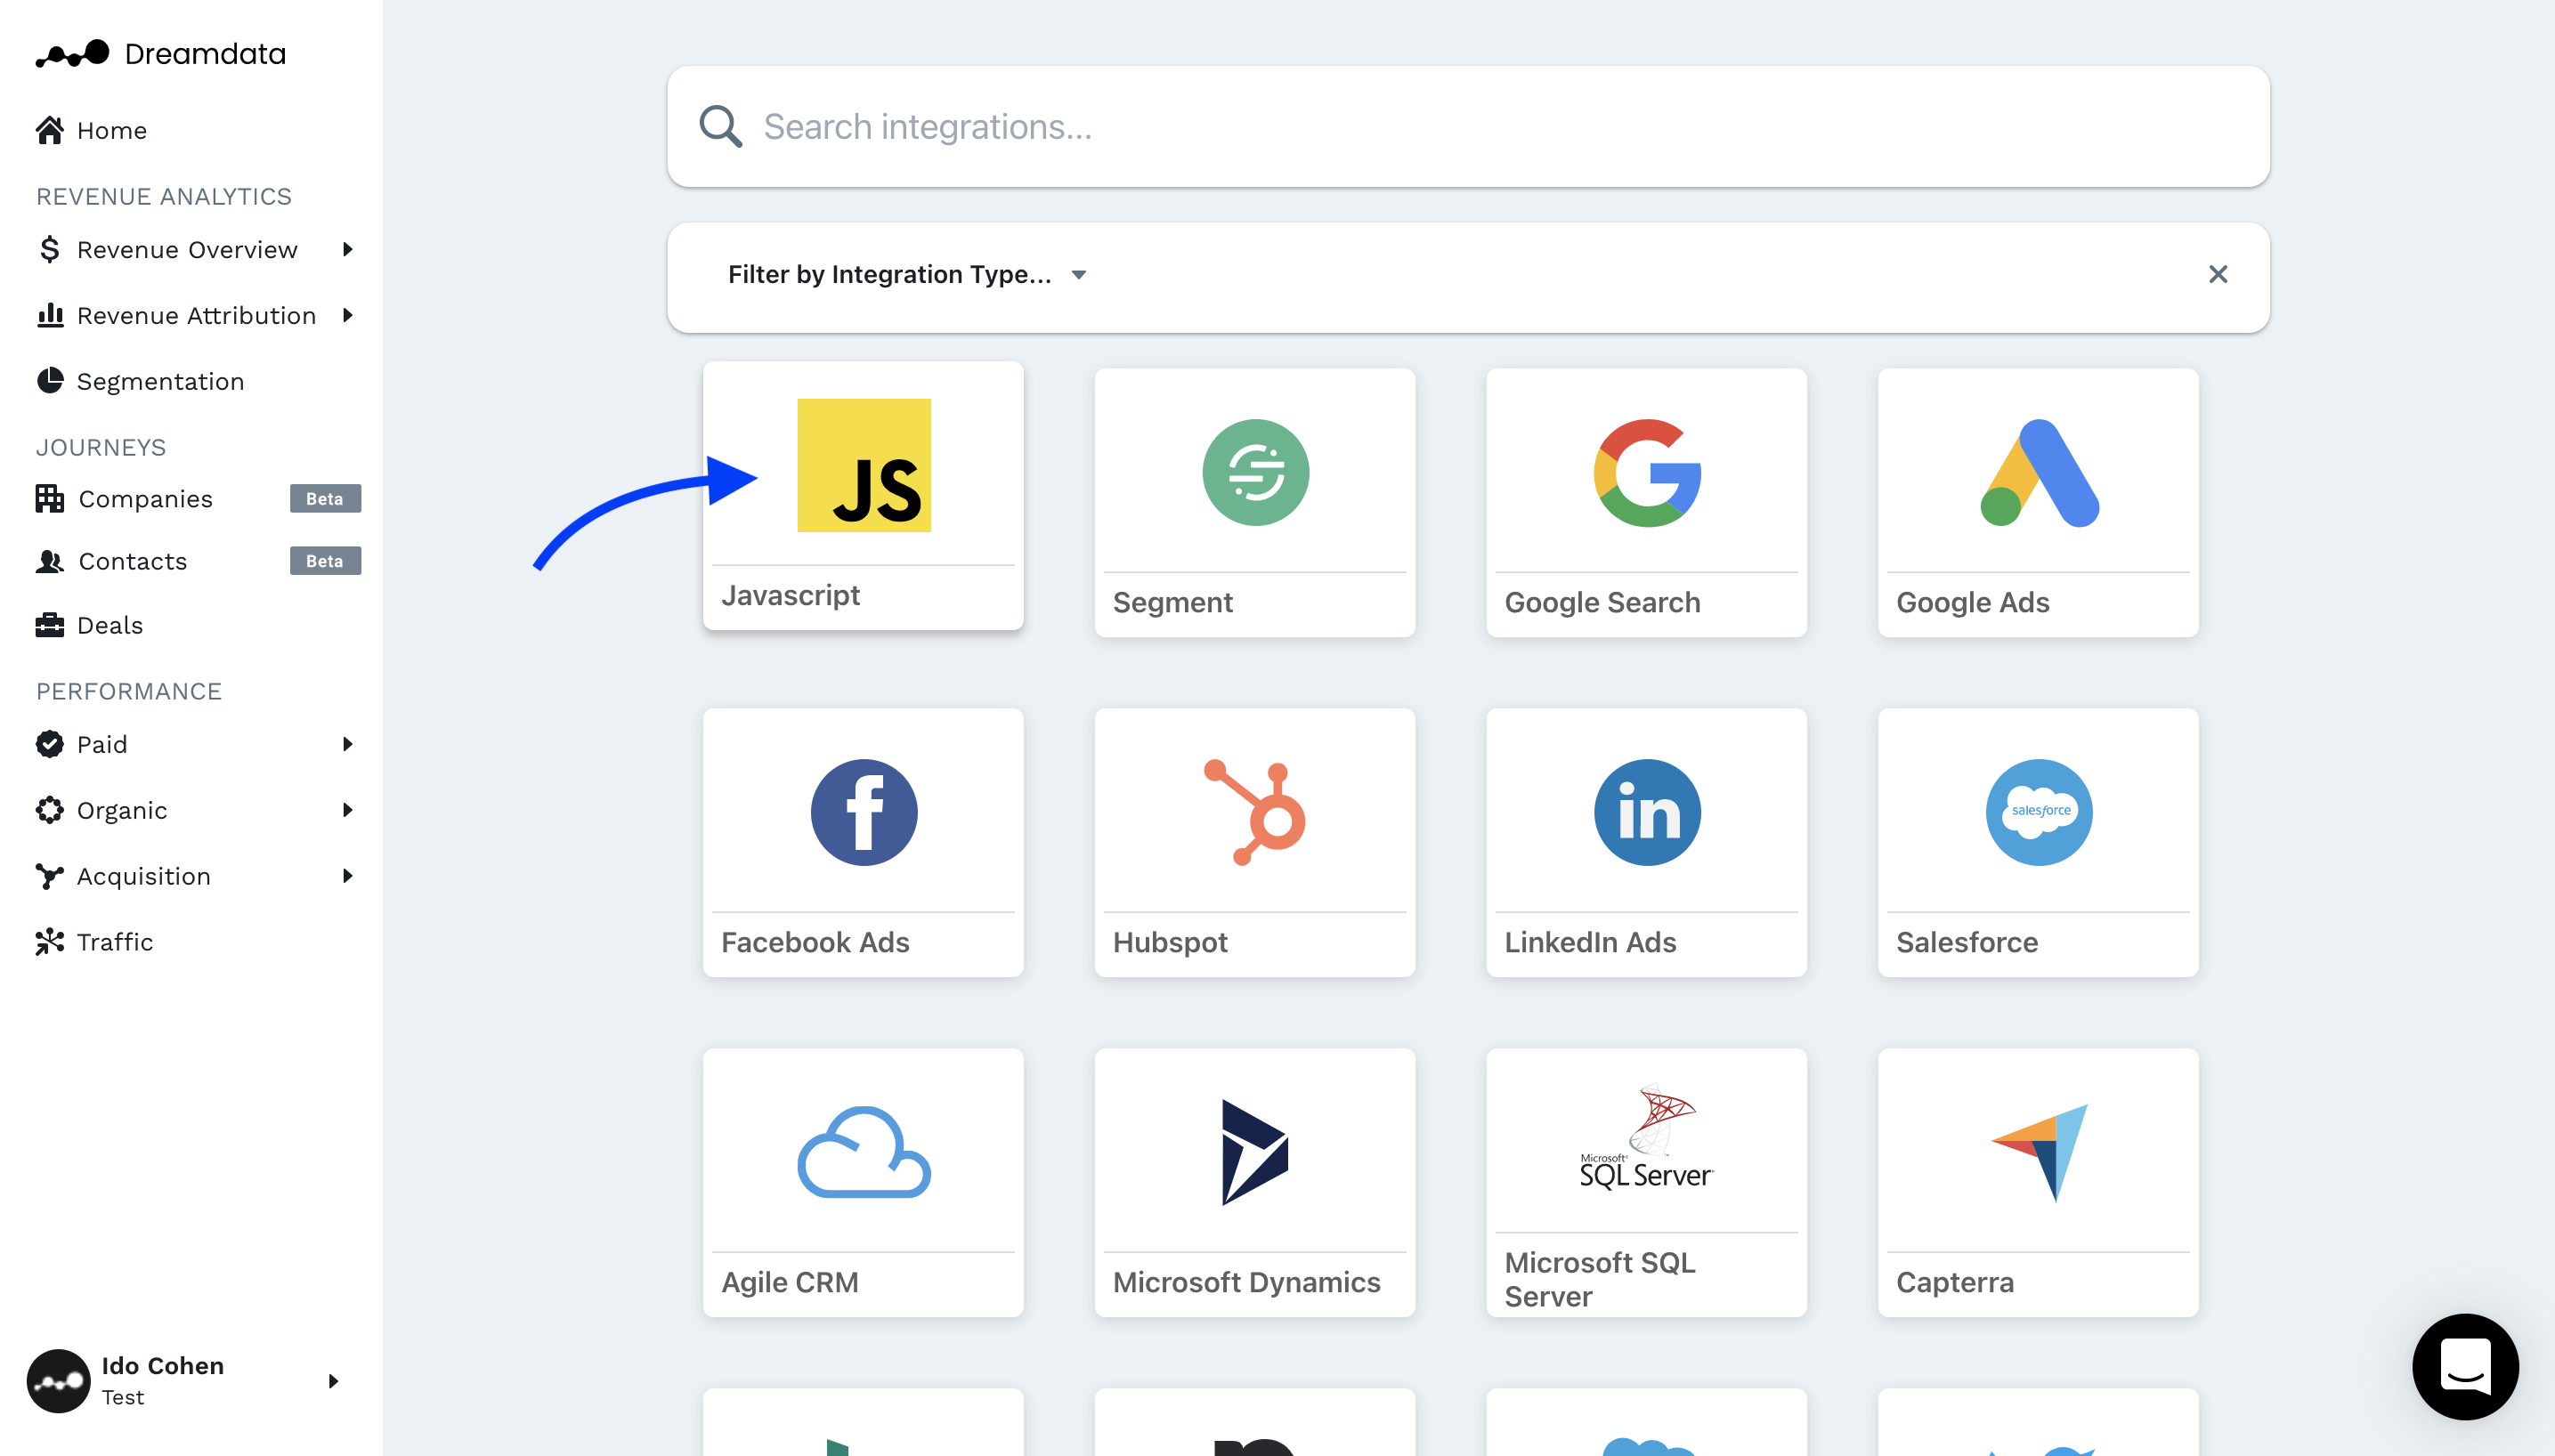Select the Microsoft Dynamics logo
Screen dimensions: 2555x1456
coord(1255,1152)
